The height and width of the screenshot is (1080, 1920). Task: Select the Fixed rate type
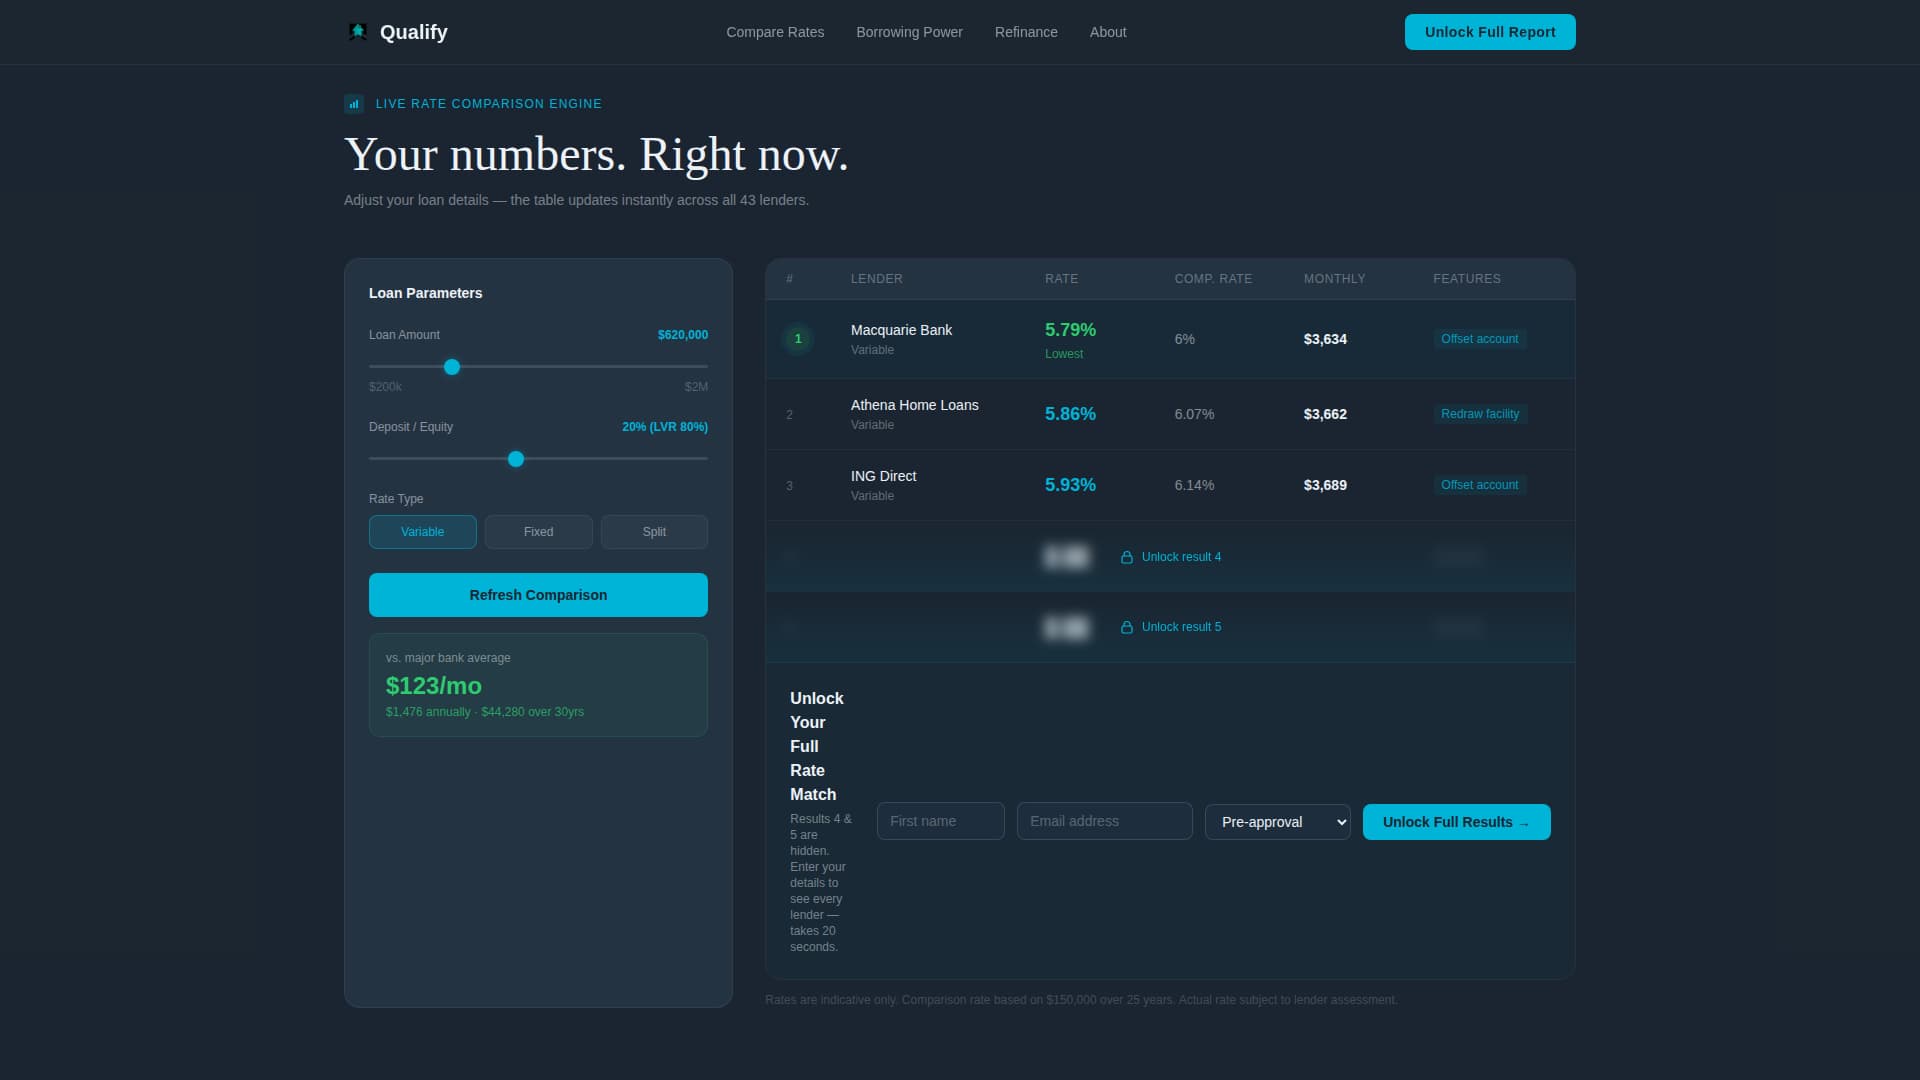(x=539, y=532)
